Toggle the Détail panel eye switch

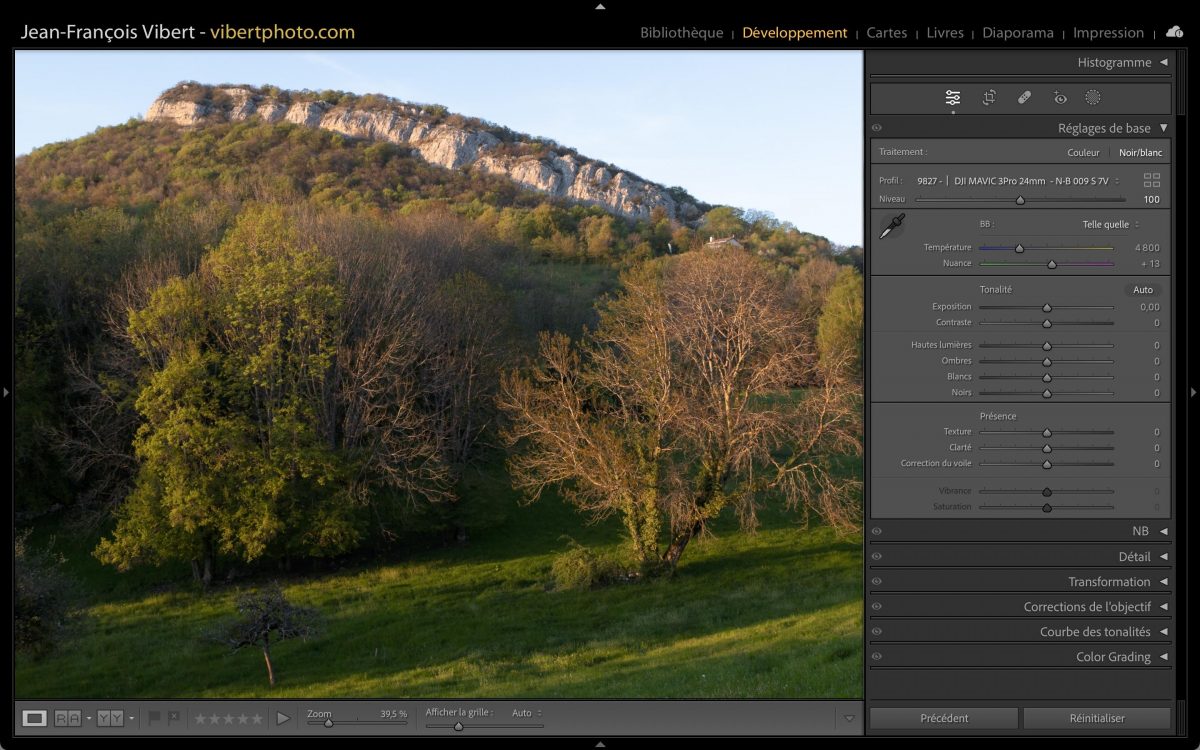pos(877,557)
